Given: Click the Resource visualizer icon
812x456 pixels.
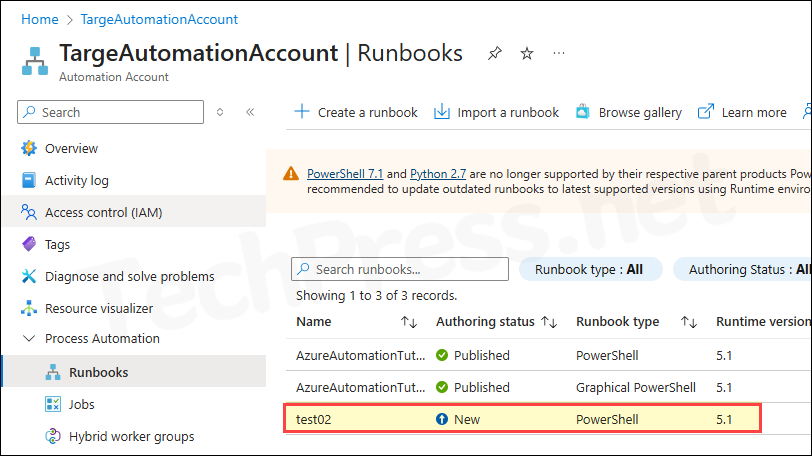Looking at the screenshot, I should (x=29, y=308).
